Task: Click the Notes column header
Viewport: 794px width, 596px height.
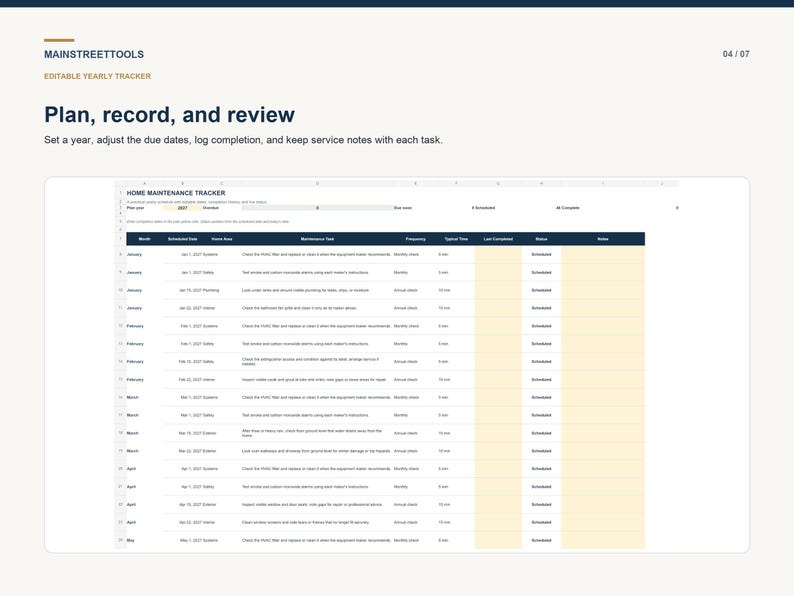Action: pyautogui.click(x=603, y=239)
